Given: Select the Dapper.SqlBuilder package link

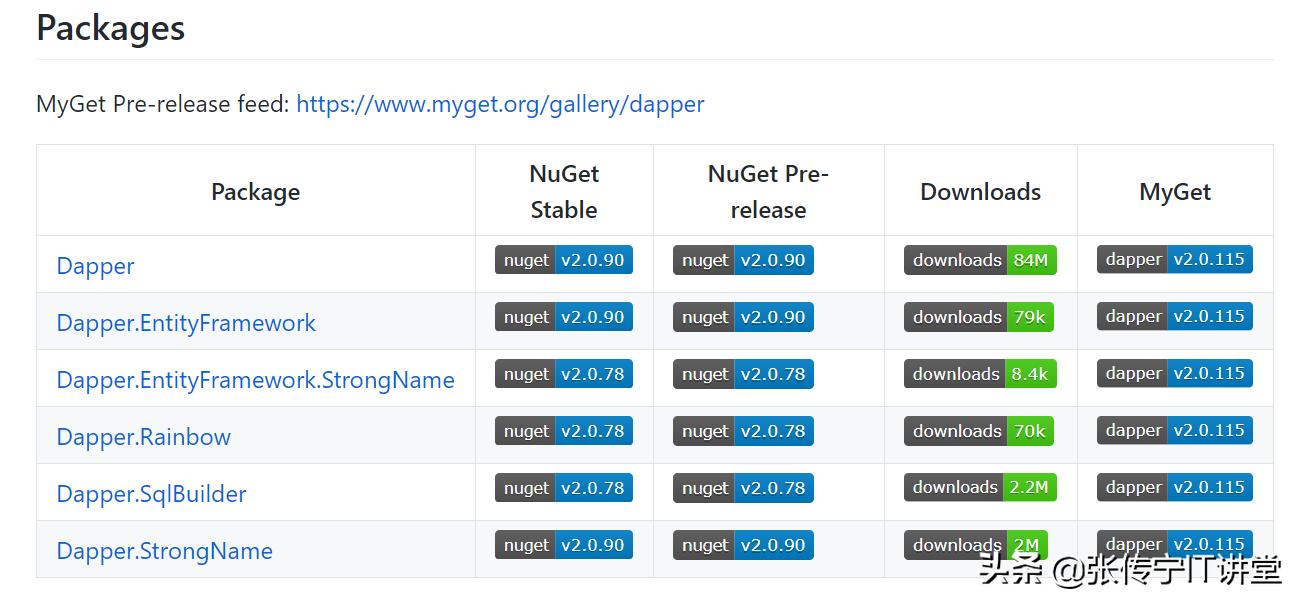Looking at the screenshot, I should click(151, 494).
